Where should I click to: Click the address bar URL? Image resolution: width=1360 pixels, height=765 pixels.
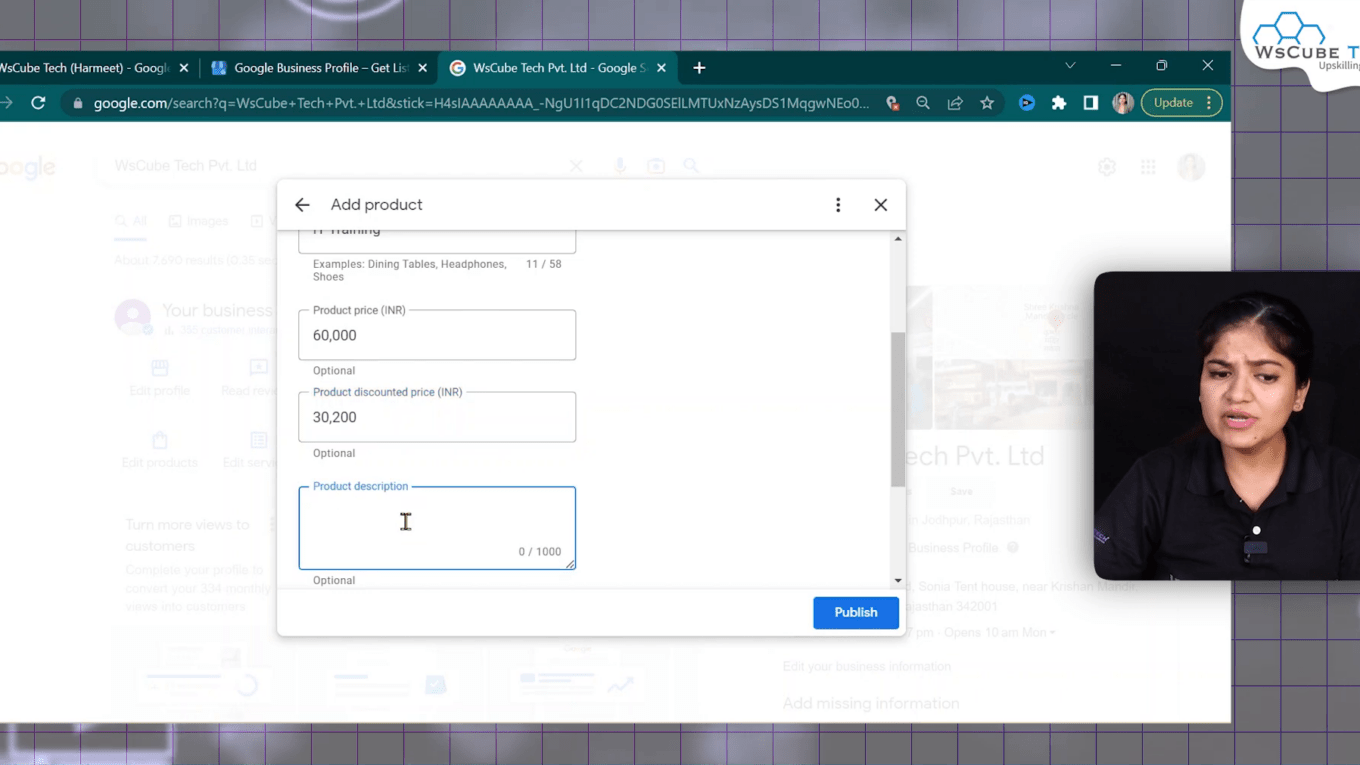click(x=481, y=103)
